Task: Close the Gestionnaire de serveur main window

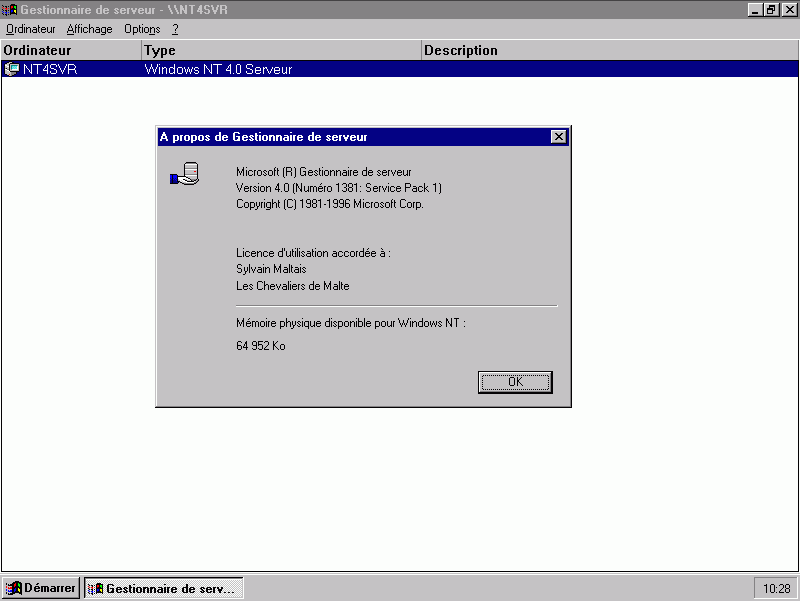Action: click(789, 9)
